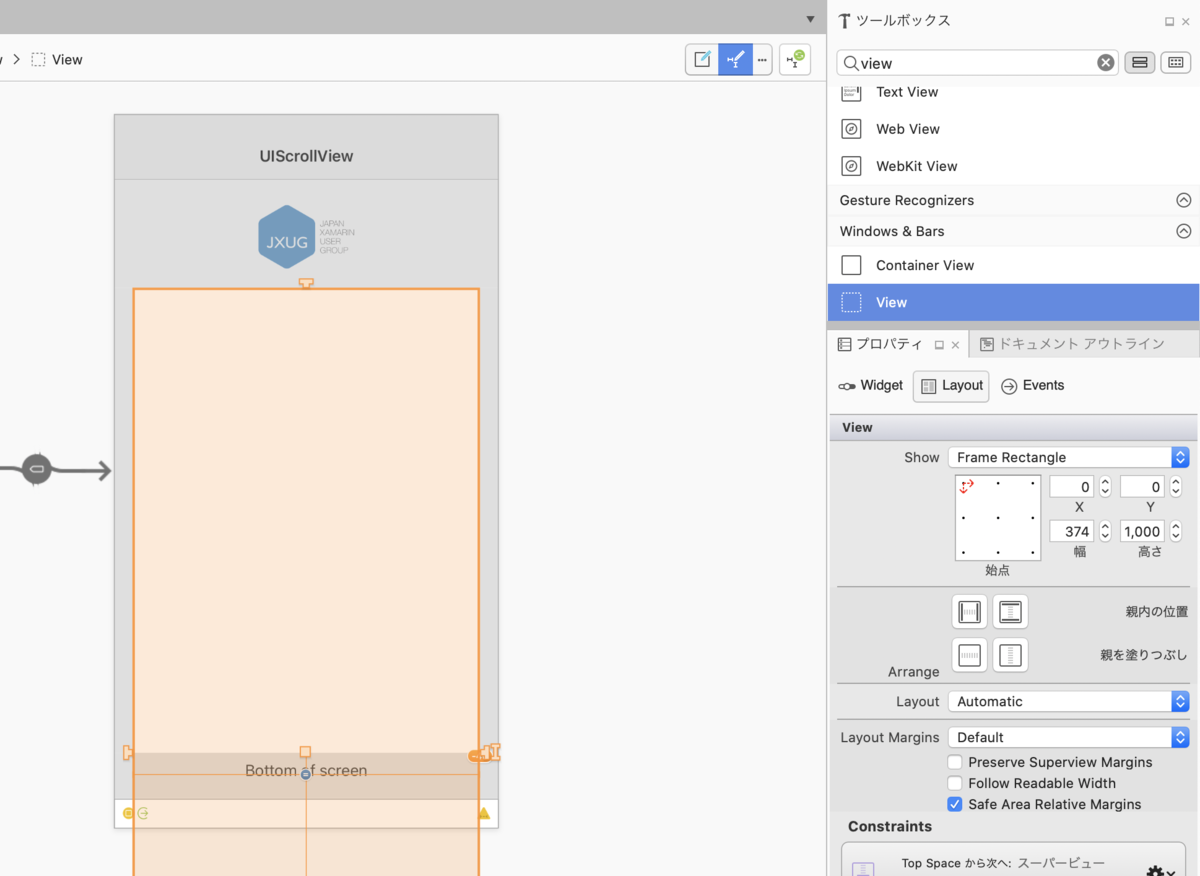Enable Follow Readable Width checkbox

(955, 783)
